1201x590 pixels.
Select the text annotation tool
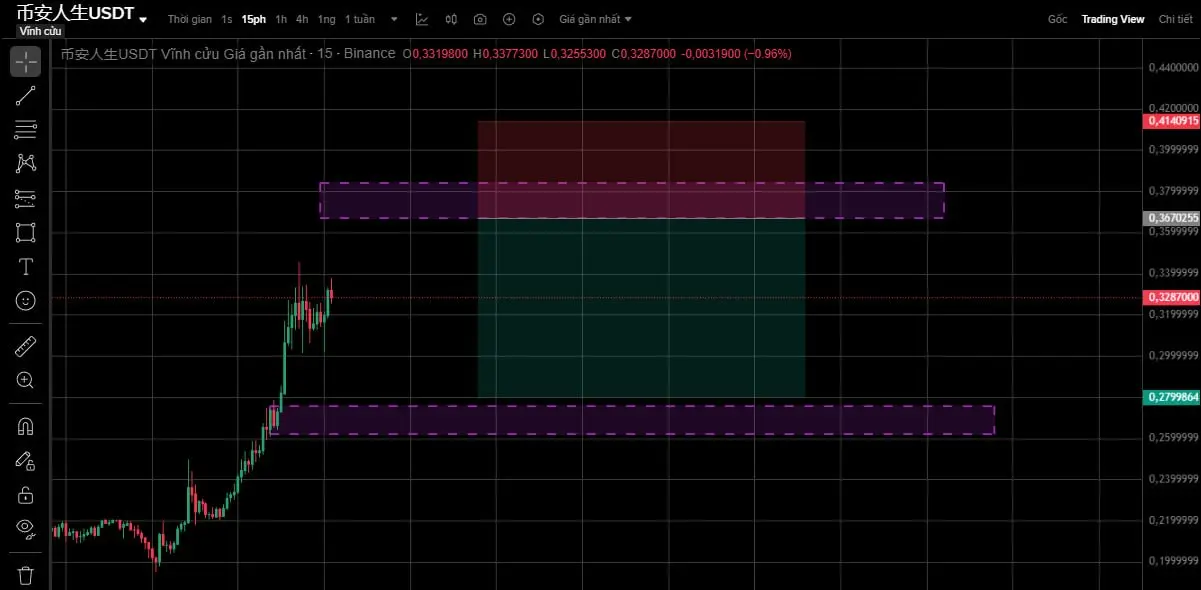[x=26, y=267]
